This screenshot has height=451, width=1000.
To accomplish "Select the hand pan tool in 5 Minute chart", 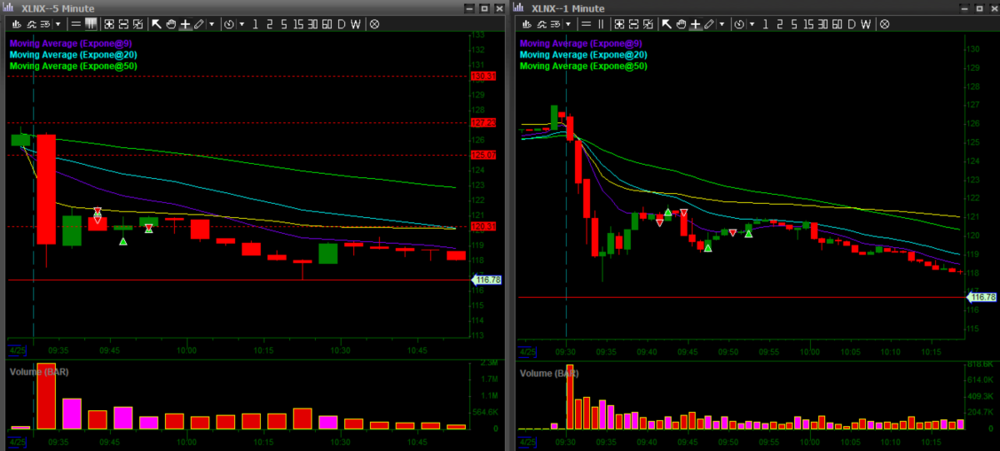I will click(x=170, y=23).
